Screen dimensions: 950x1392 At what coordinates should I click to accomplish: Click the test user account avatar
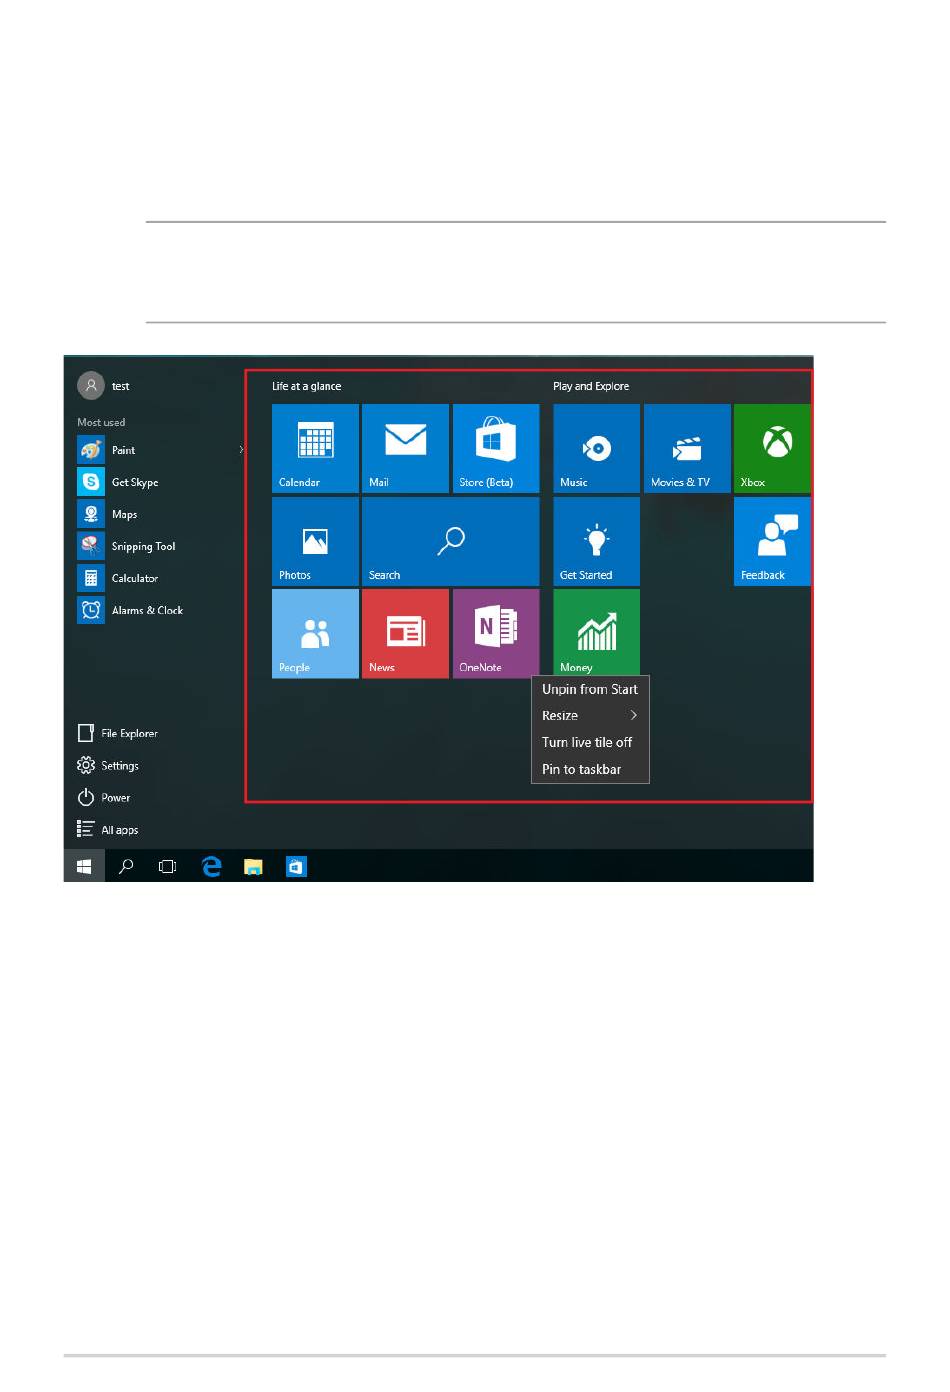[x=91, y=385]
